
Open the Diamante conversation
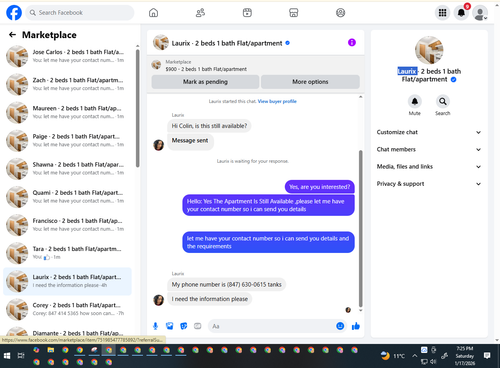coord(68,332)
